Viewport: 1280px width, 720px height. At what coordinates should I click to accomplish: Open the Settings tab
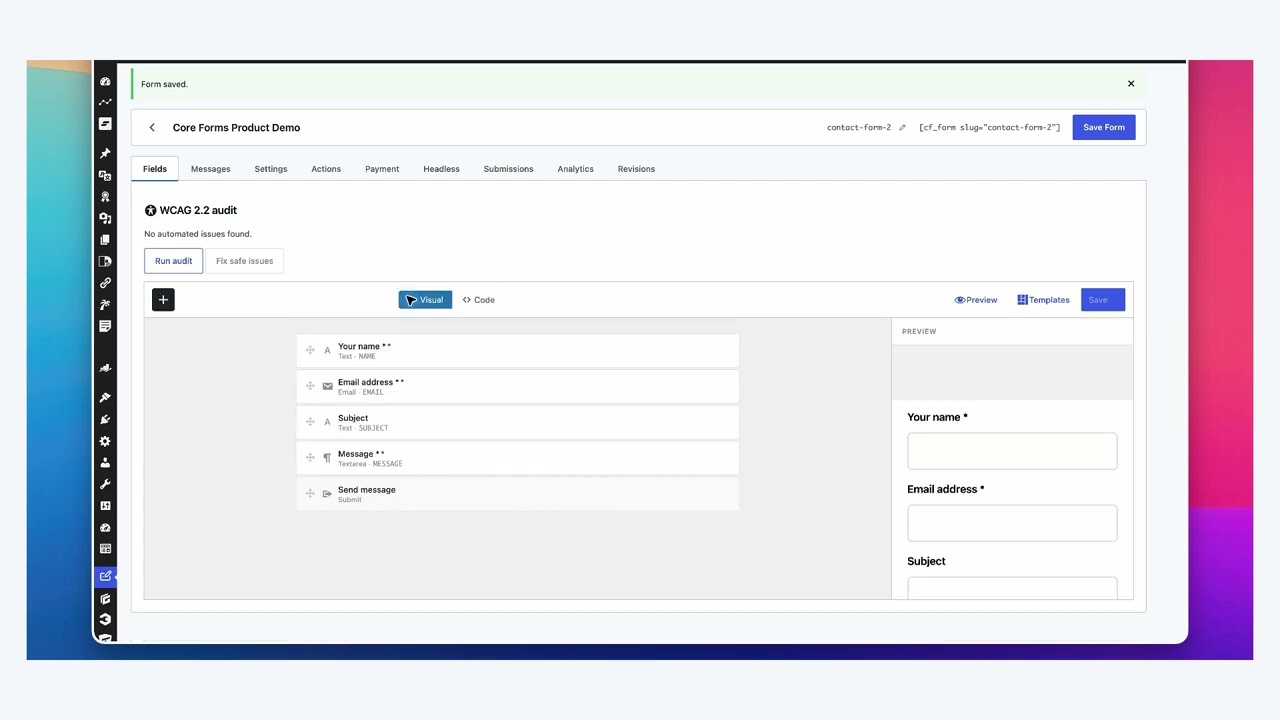tap(270, 169)
